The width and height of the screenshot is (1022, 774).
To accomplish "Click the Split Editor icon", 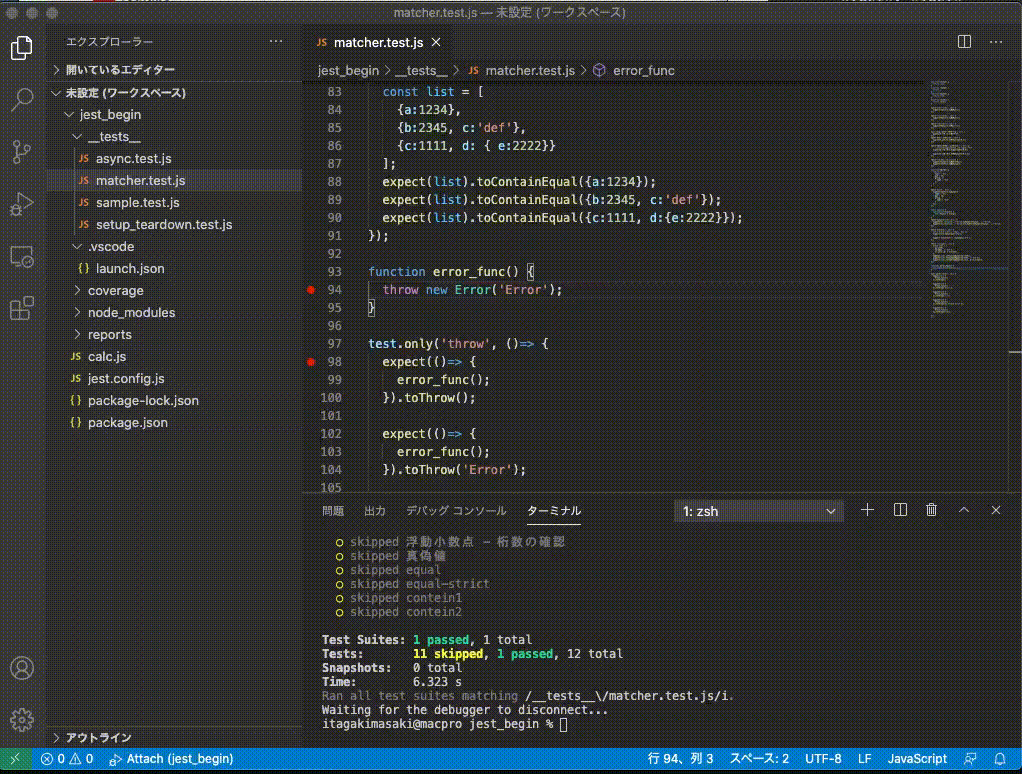I will point(964,42).
